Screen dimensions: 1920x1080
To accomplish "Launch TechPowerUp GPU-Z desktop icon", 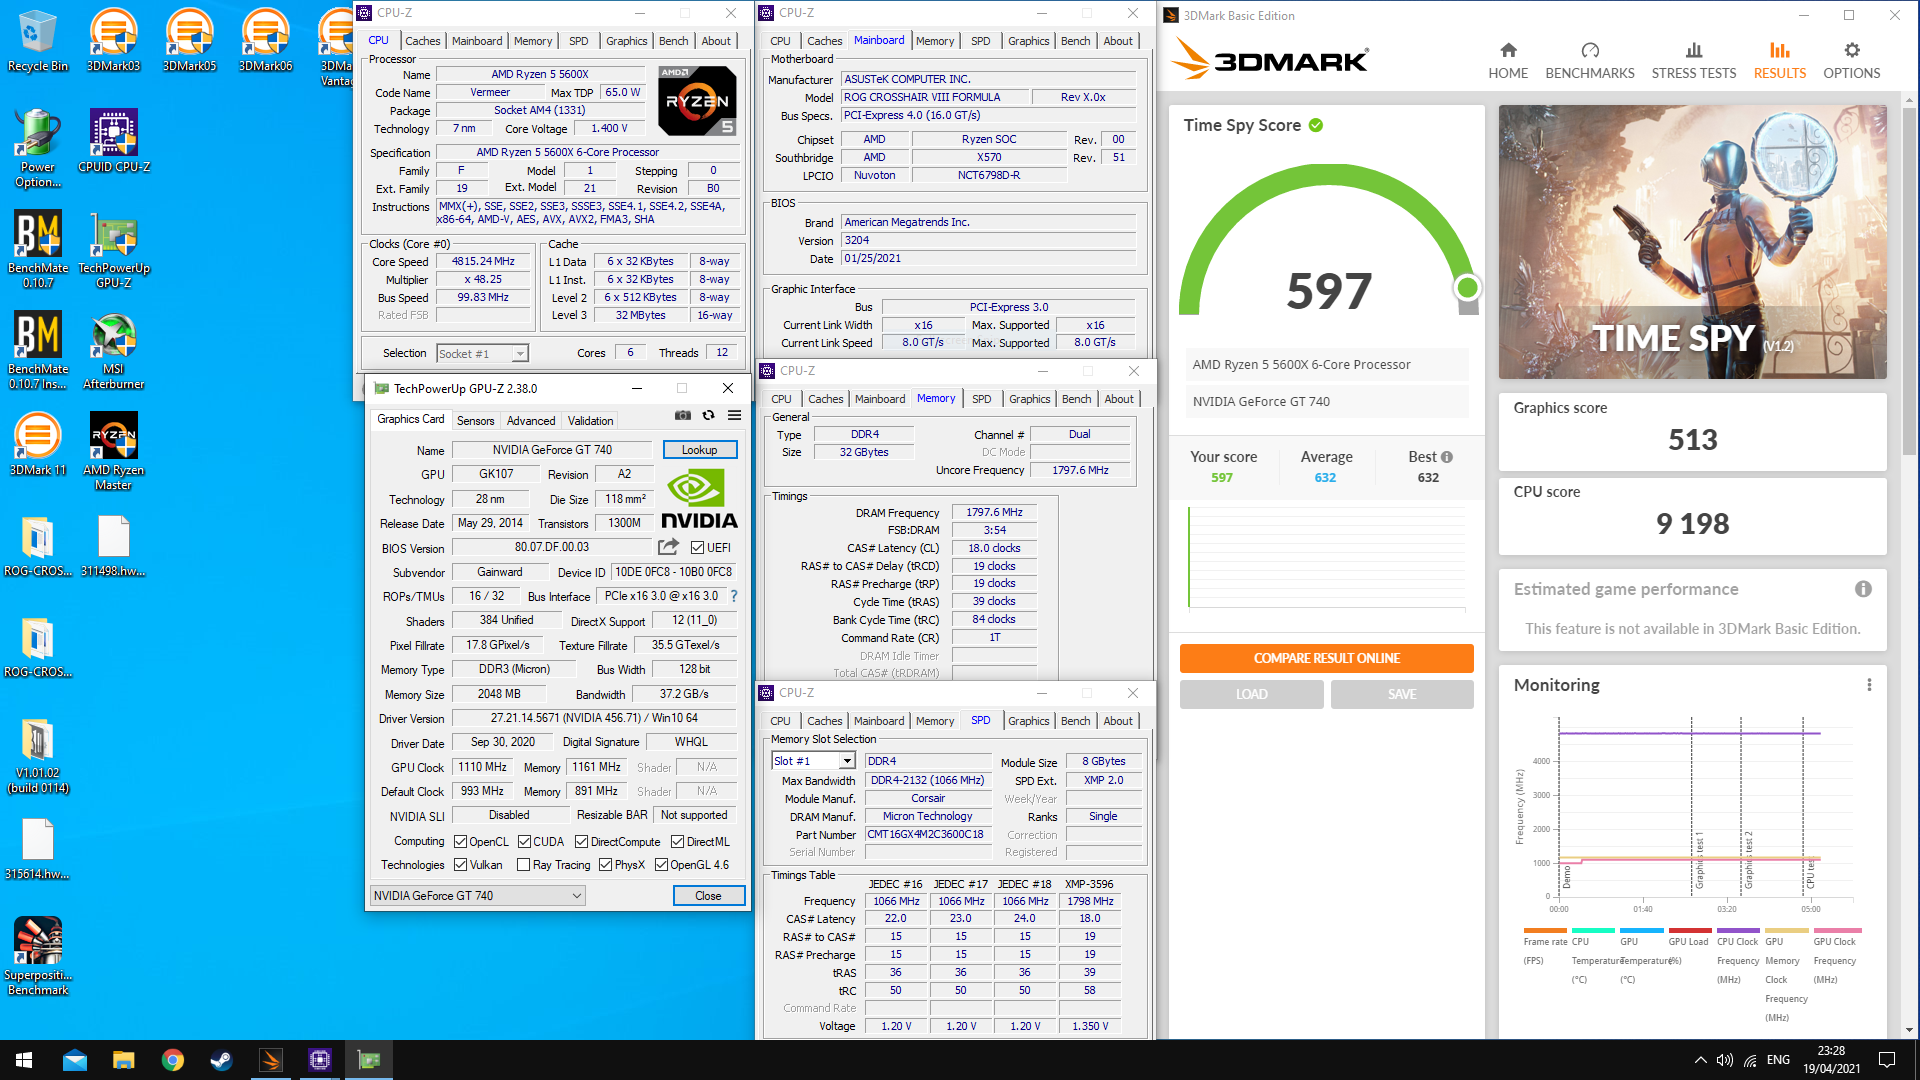I will (114, 249).
